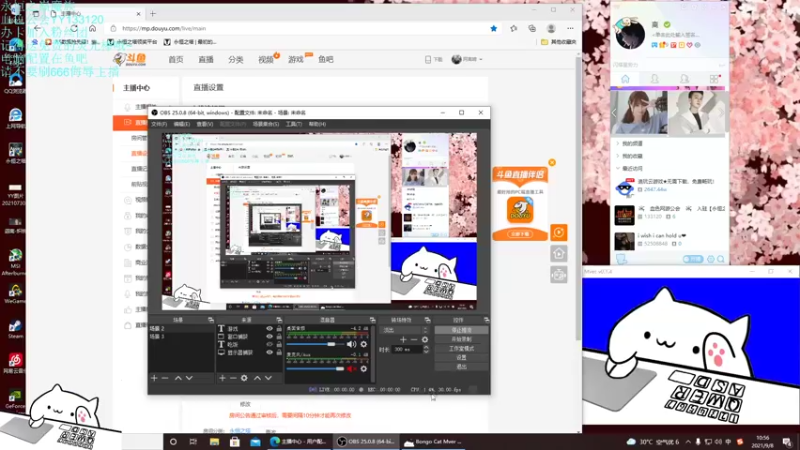Image resolution: width=800 pixels, height=450 pixels.
Task: Open 设置 from OBS controls
Action: coord(461,358)
